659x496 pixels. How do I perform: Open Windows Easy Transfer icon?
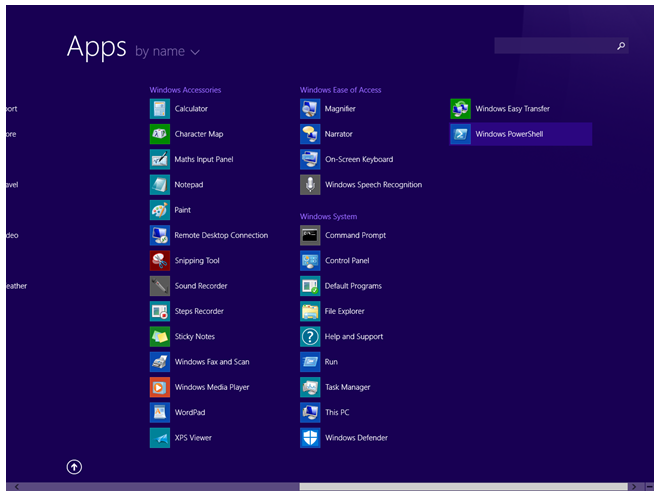pos(461,109)
